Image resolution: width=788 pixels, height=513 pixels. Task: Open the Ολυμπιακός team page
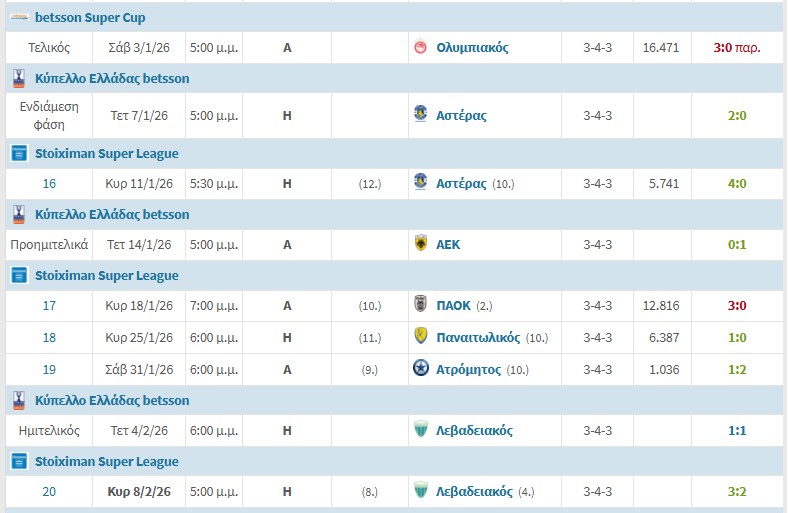[x=472, y=47]
